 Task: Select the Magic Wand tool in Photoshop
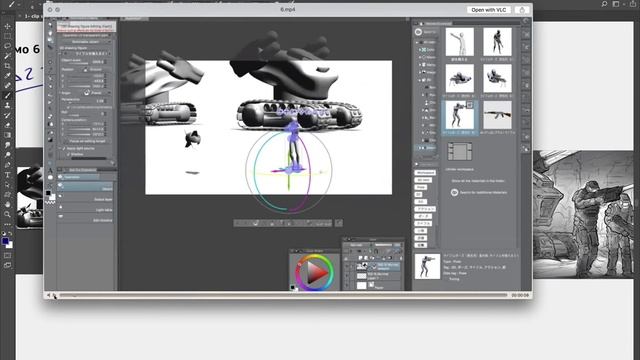(7, 56)
